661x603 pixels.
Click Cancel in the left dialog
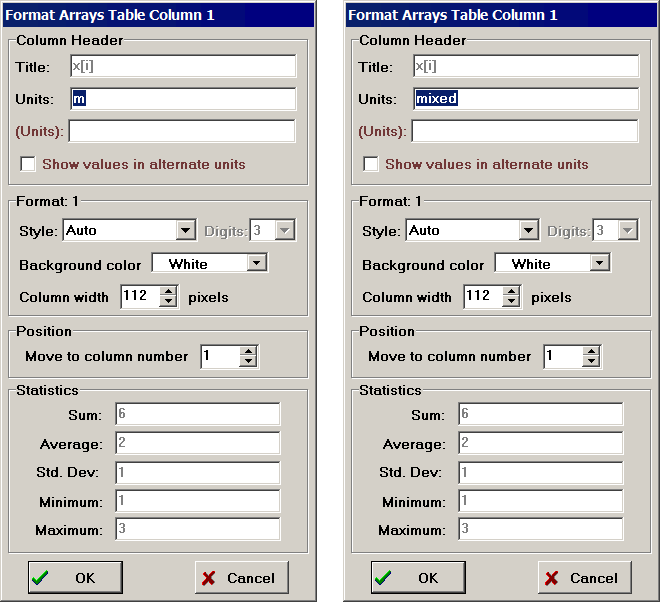tap(241, 577)
